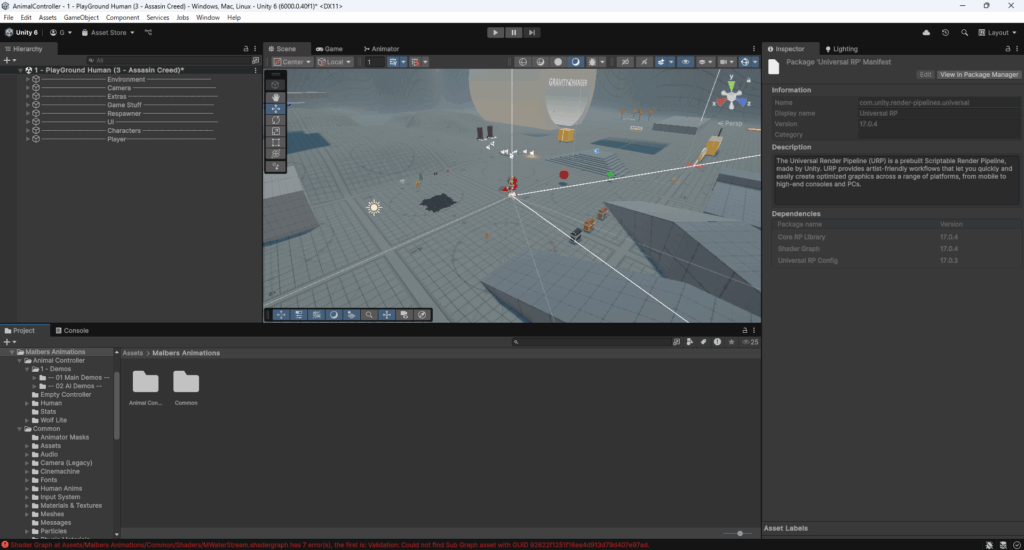Select shaded draw mode button
The height and width of the screenshot is (550, 1024).
pos(575,62)
